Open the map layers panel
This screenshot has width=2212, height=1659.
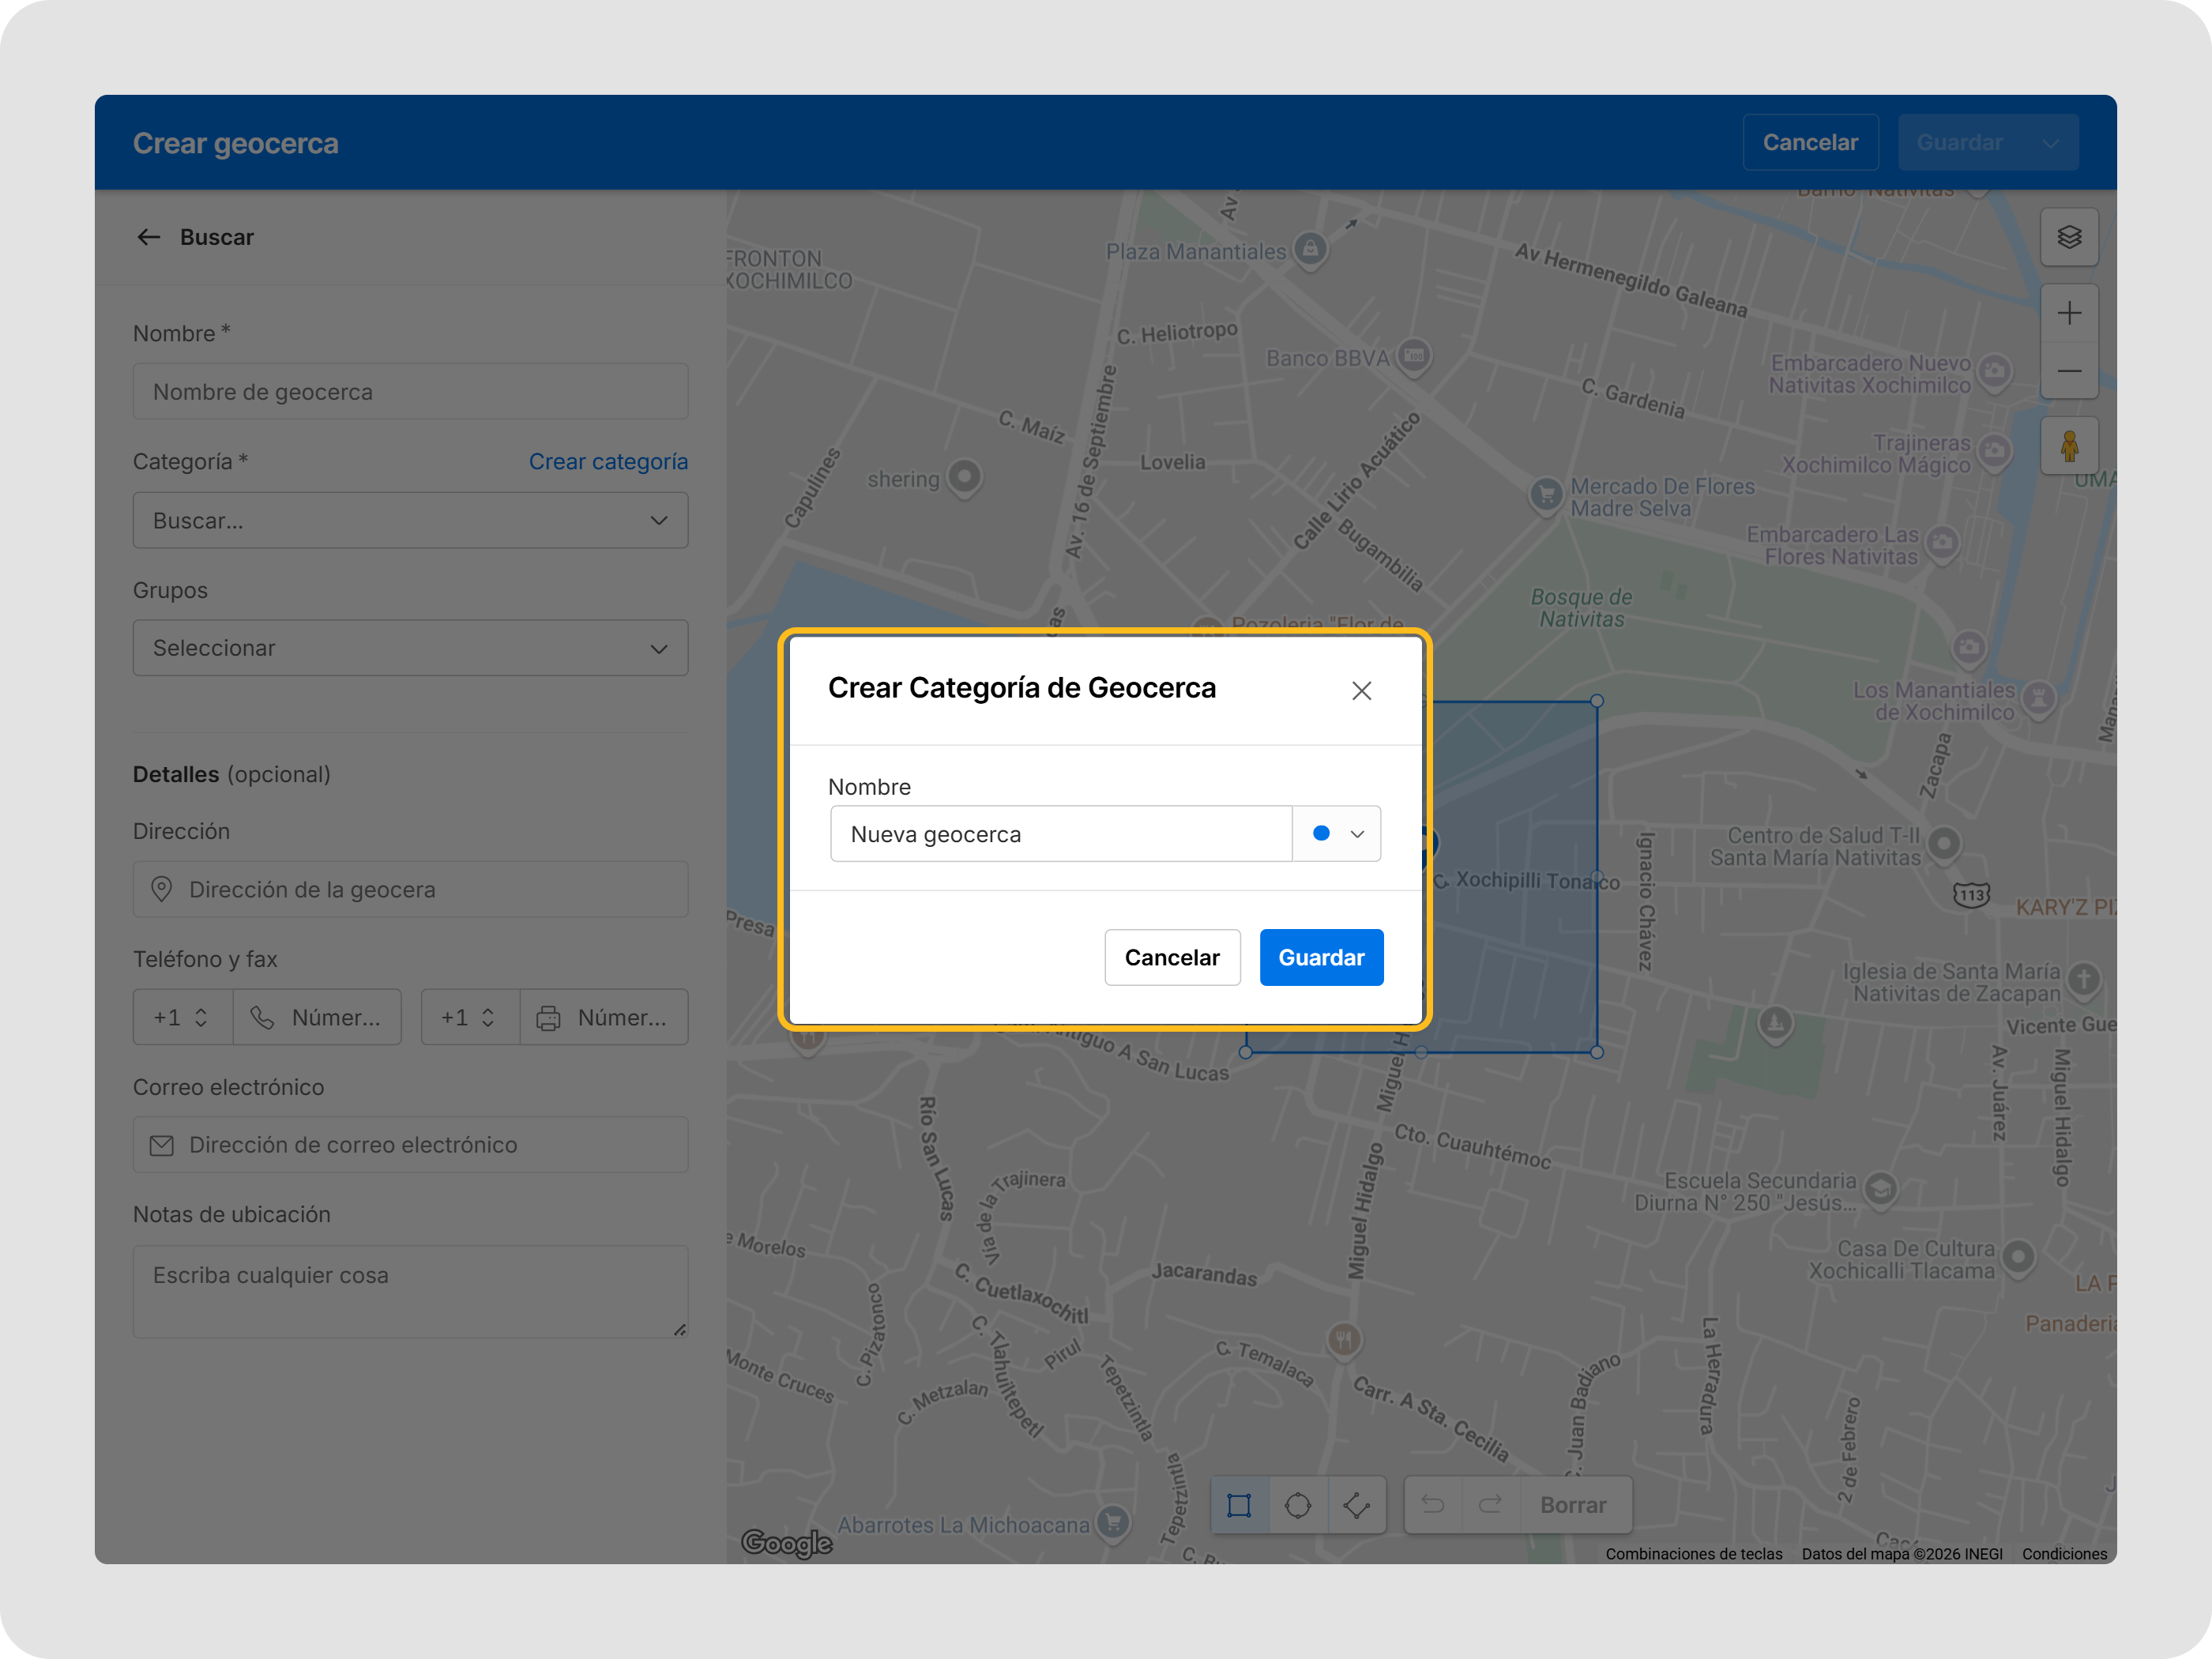point(2069,237)
